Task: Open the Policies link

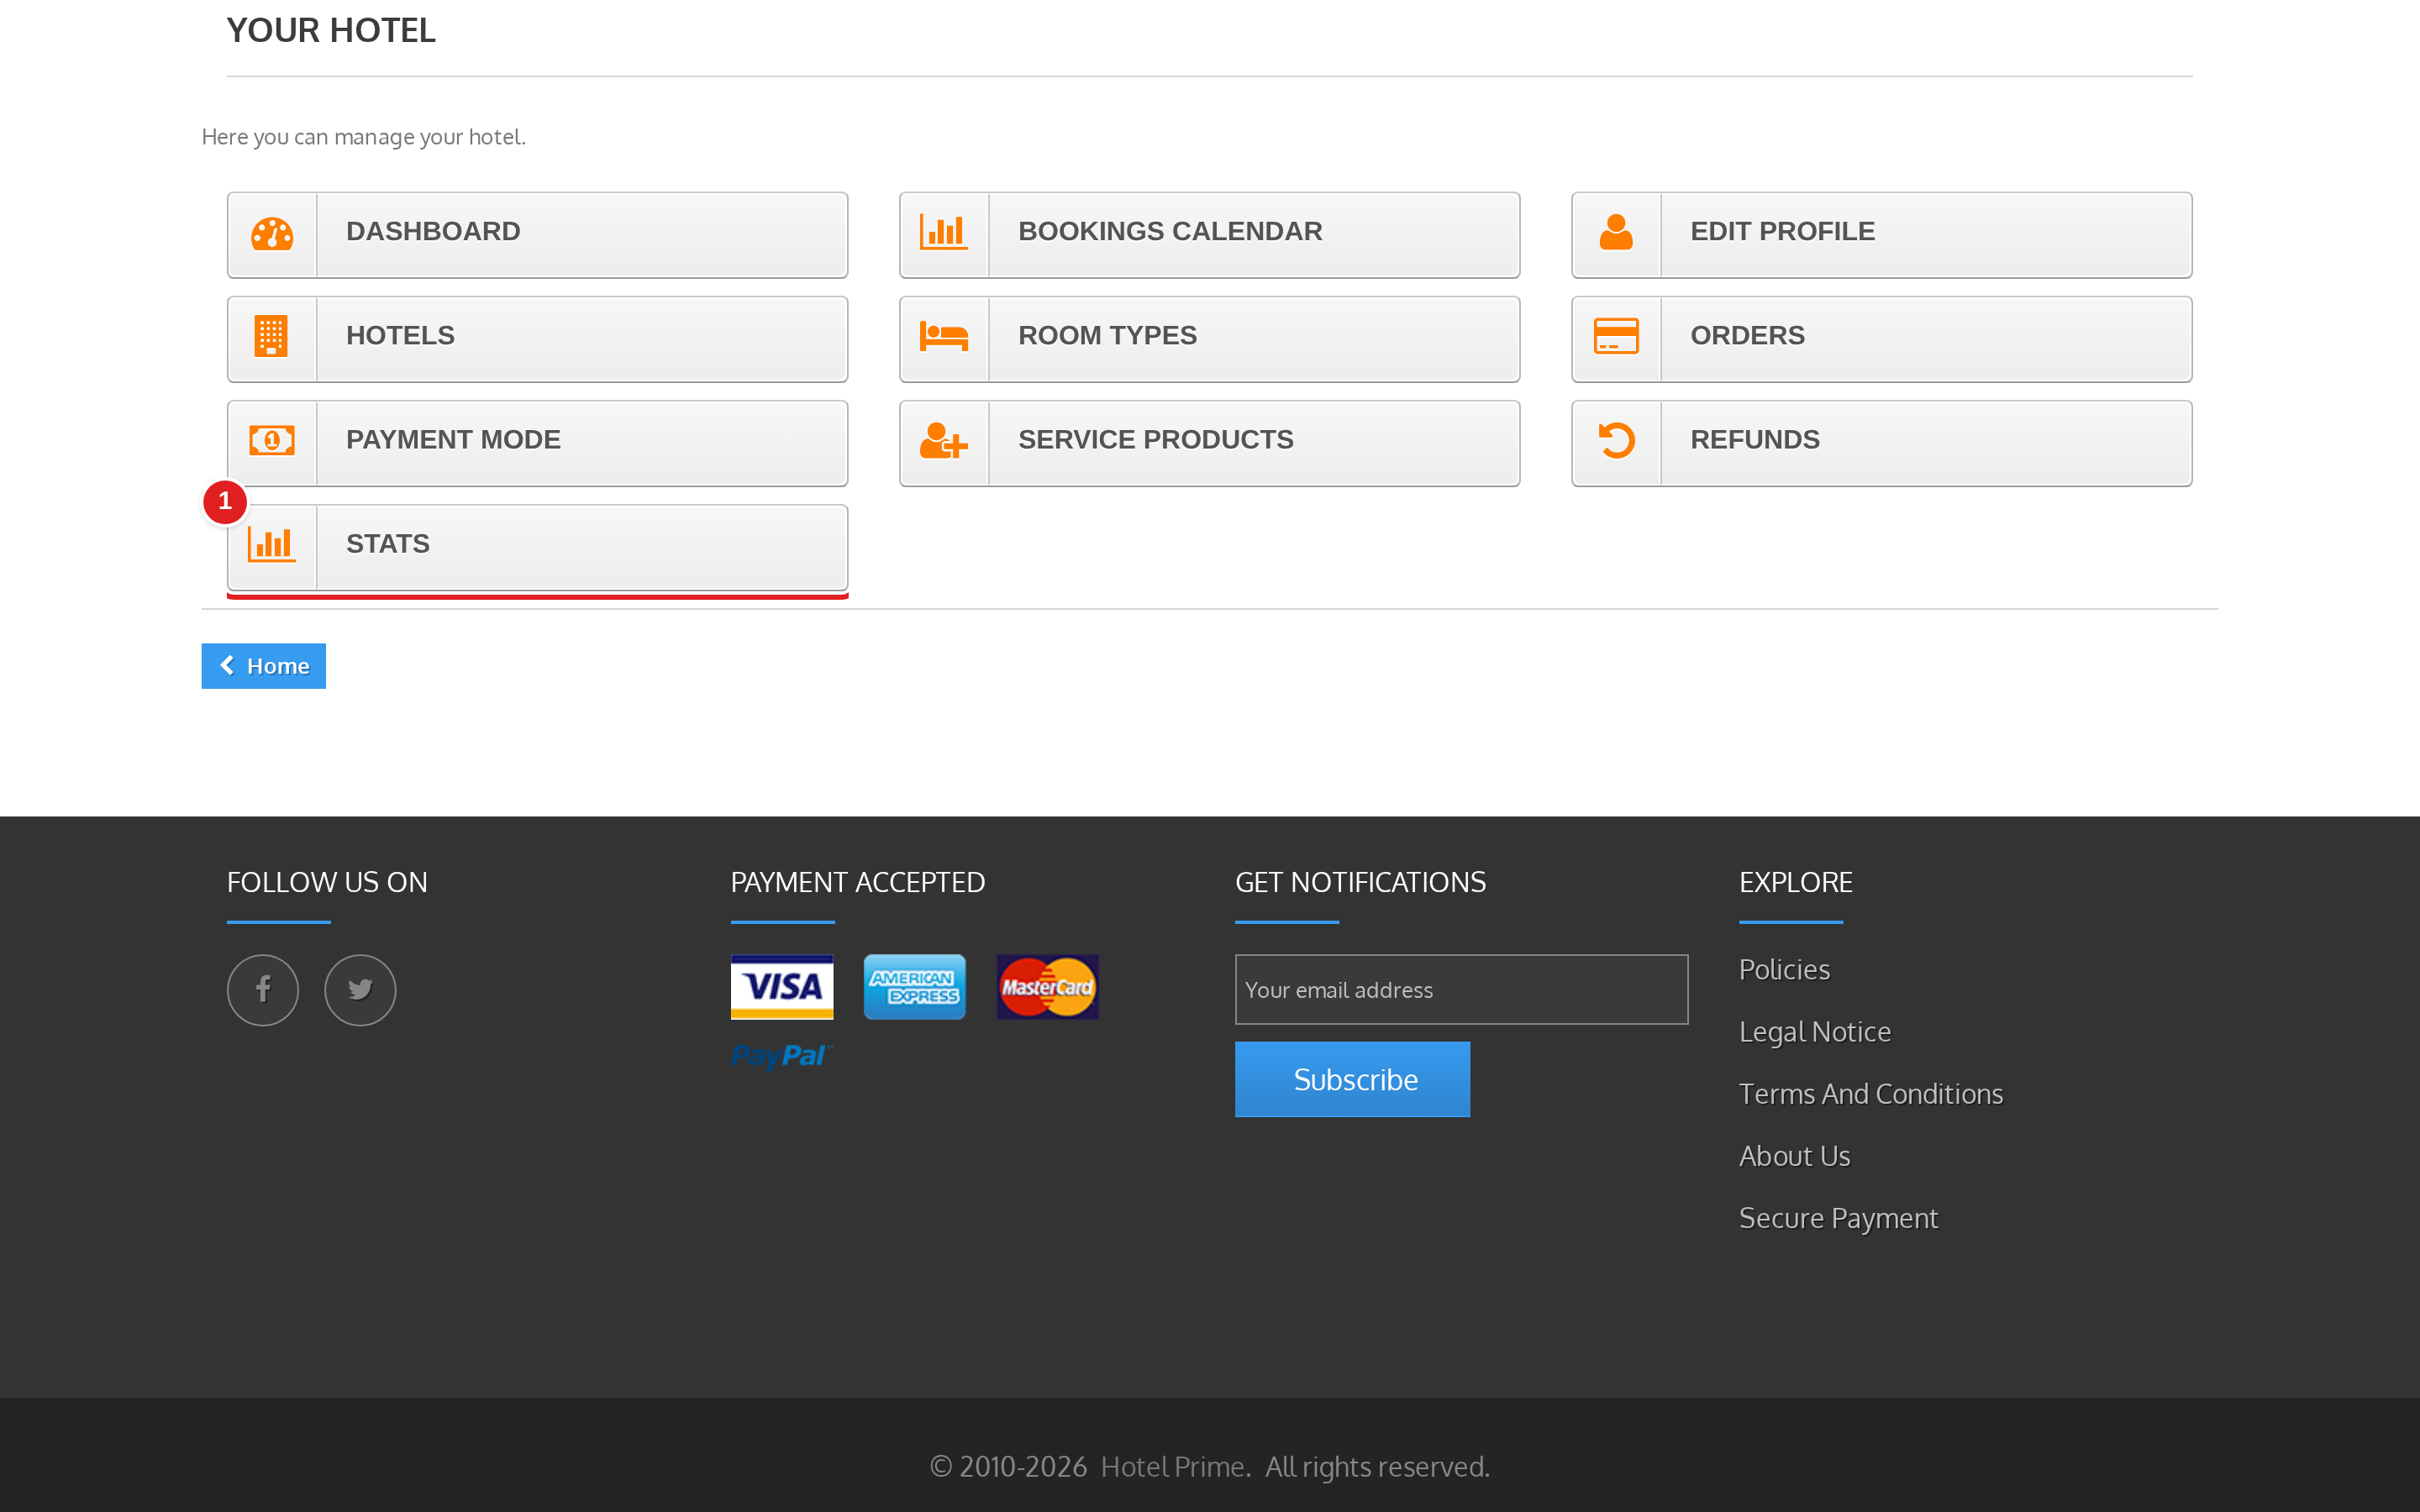Action: click(1784, 970)
